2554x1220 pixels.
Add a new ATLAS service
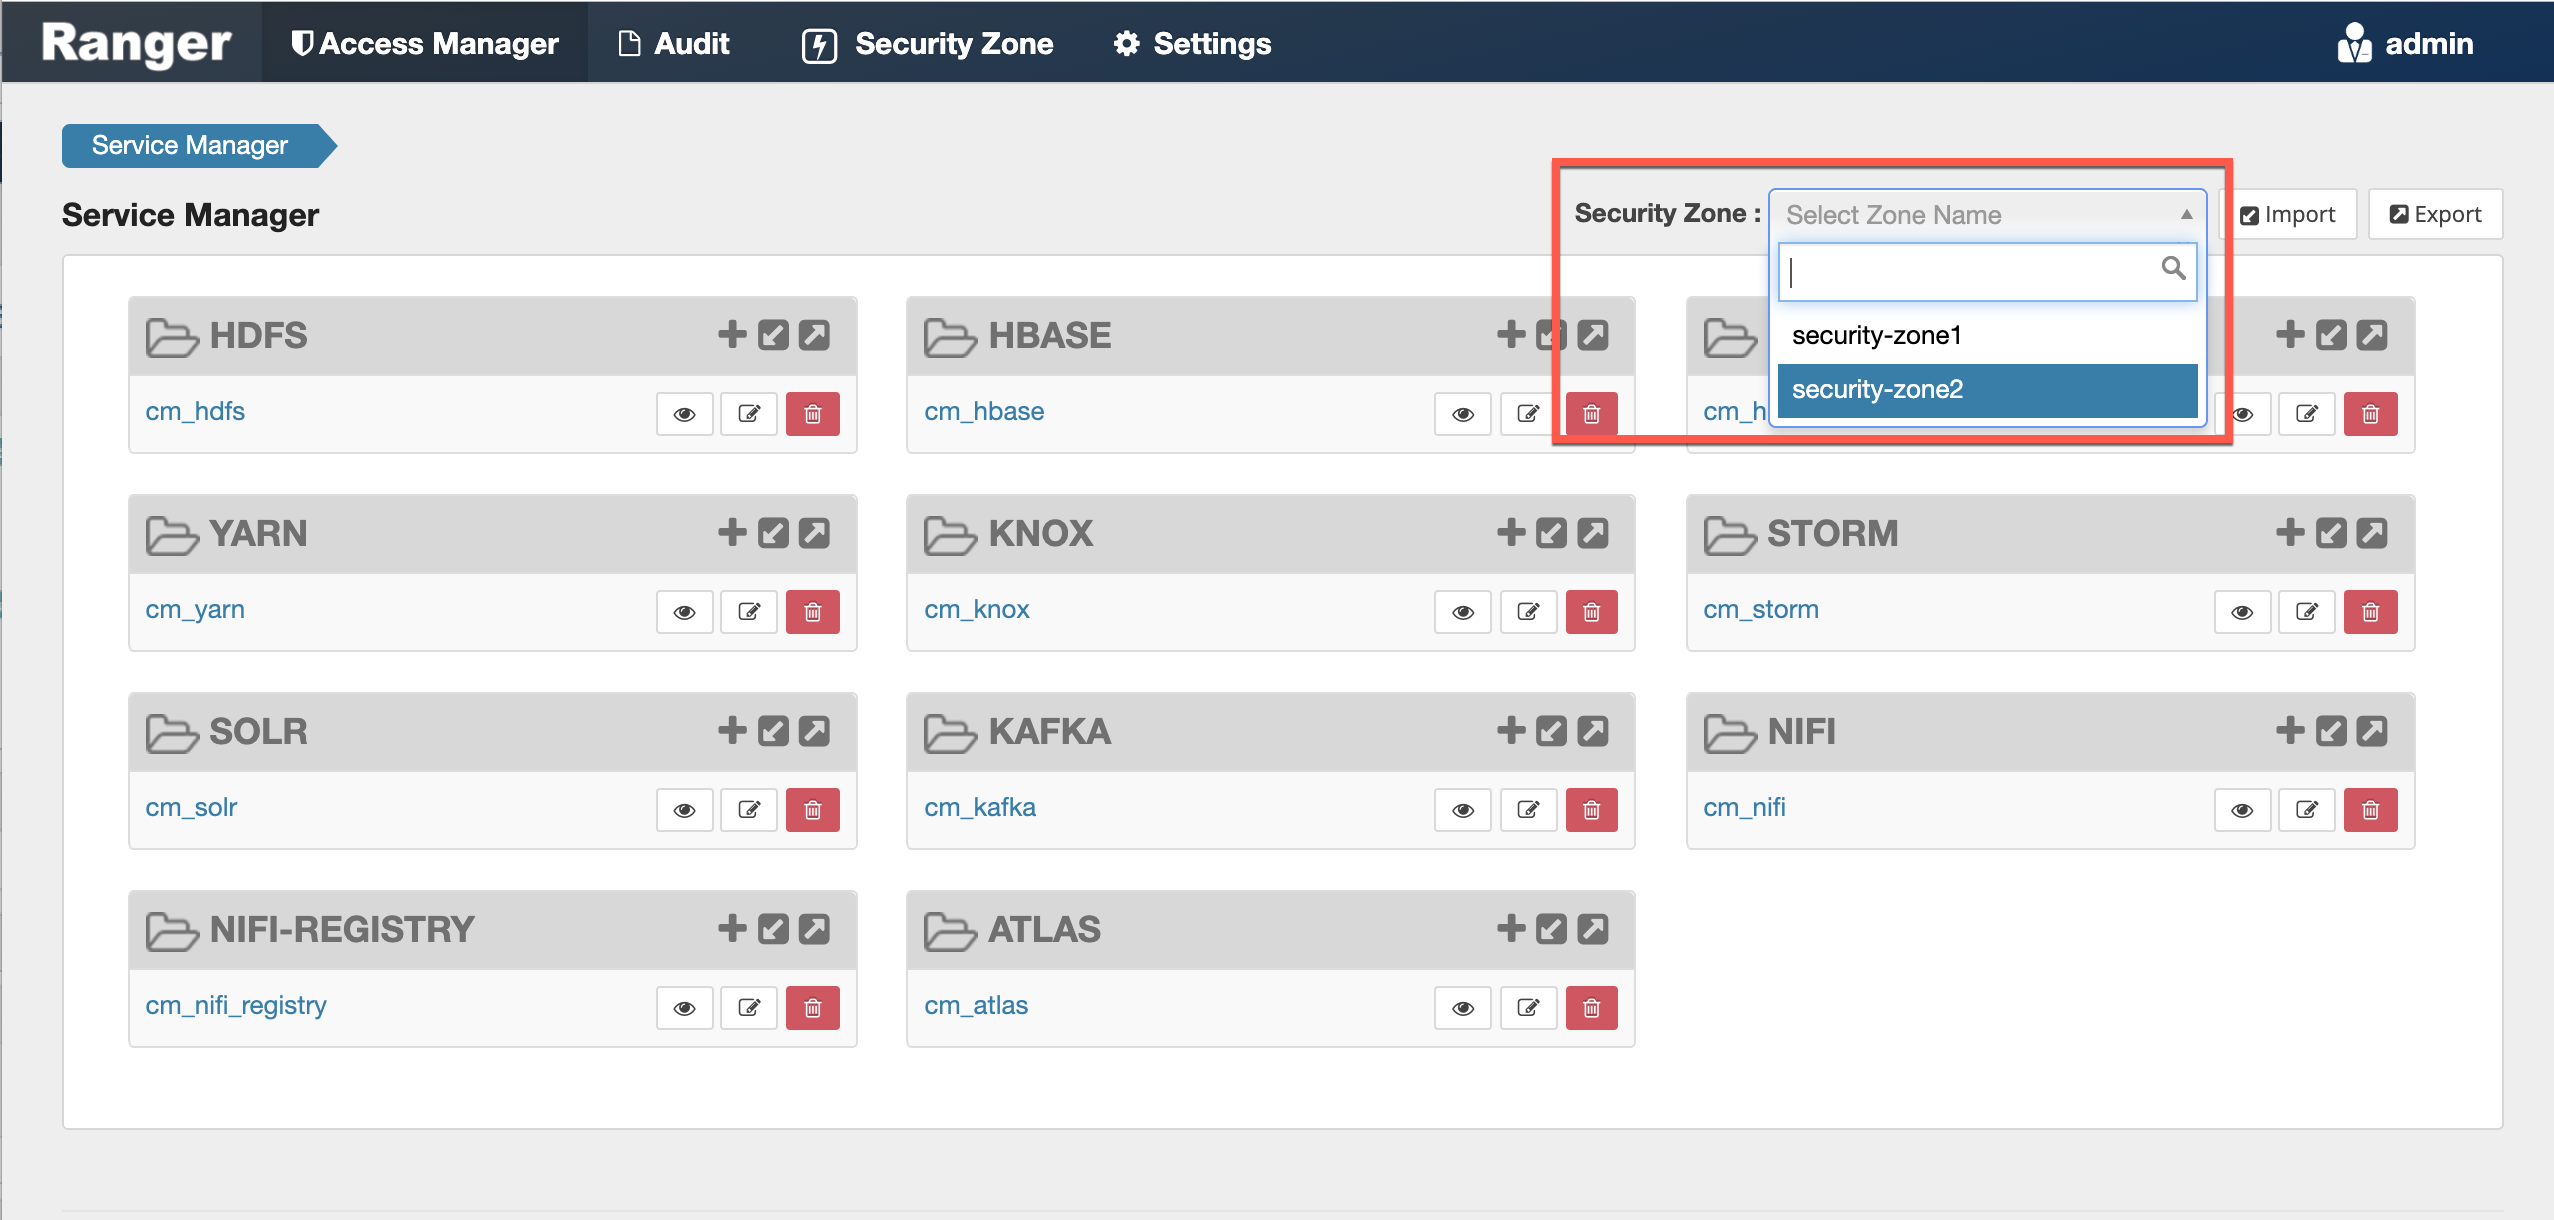(x=1510, y=929)
